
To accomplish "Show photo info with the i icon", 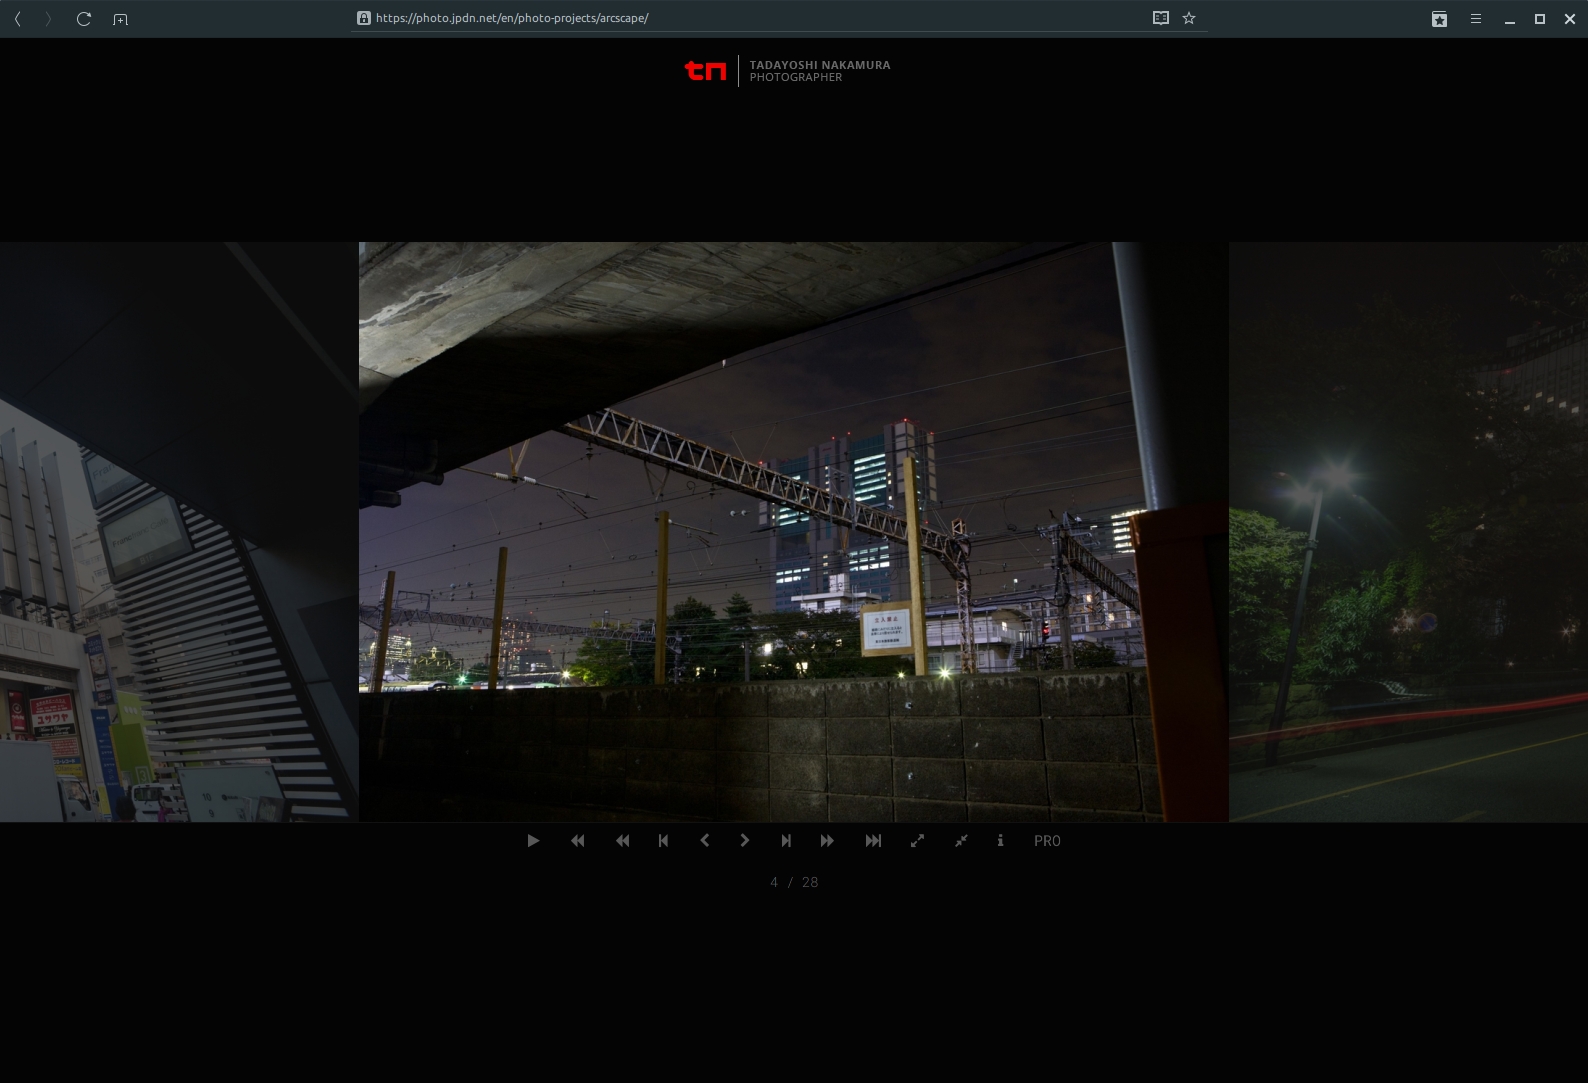I will (x=1000, y=841).
